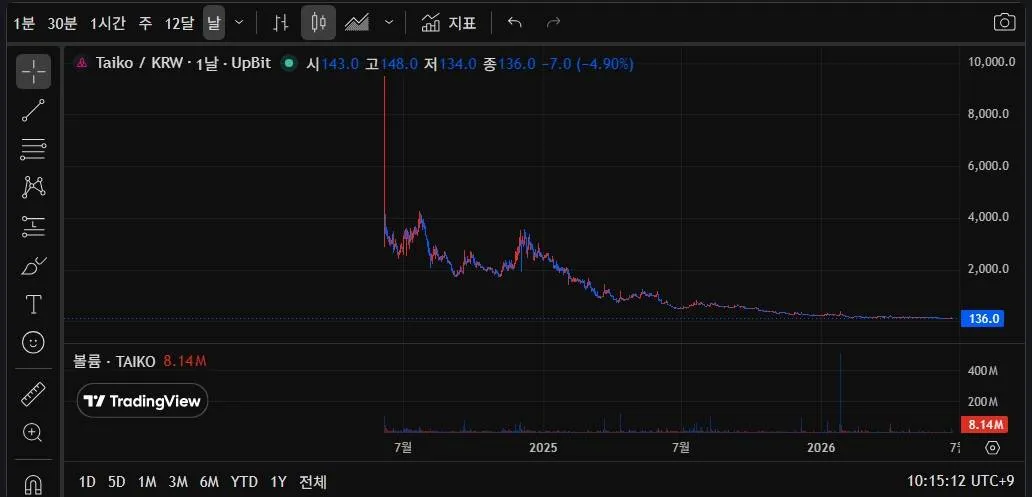The width and height of the screenshot is (1032, 497).
Task: Select the Text annotation tool
Action: (x=33, y=304)
